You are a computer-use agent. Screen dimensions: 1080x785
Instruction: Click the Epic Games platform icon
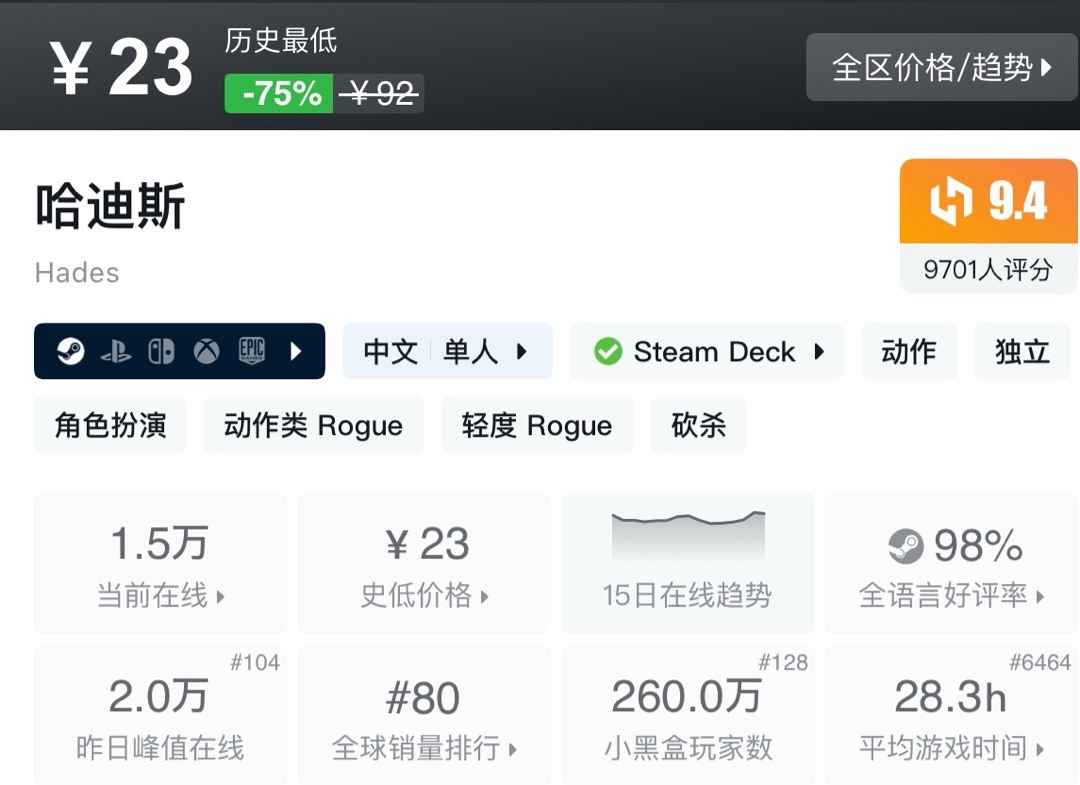(x=251, y=352)
